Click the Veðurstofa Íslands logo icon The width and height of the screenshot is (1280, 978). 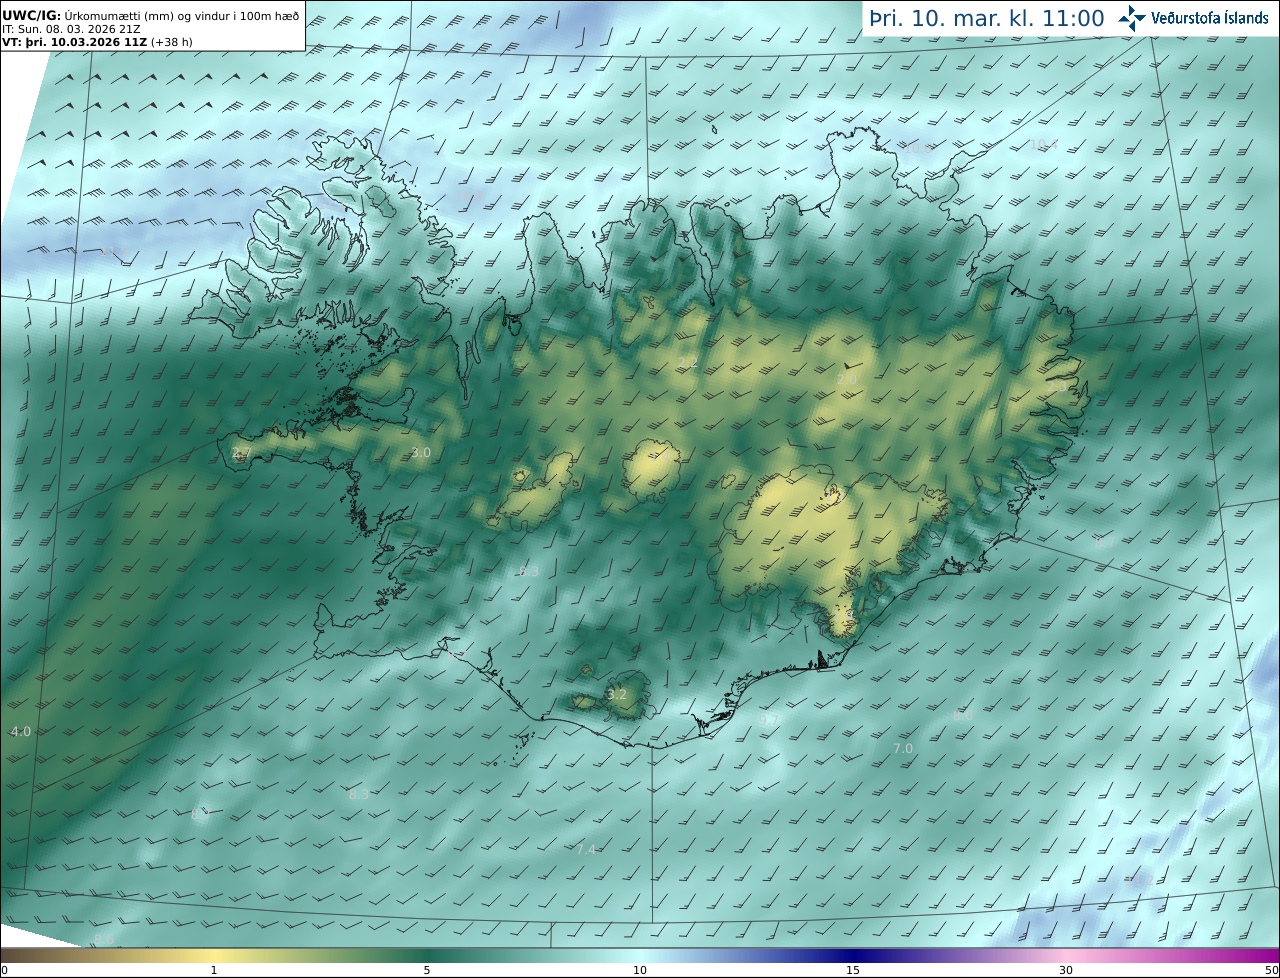pos(1132,18)
